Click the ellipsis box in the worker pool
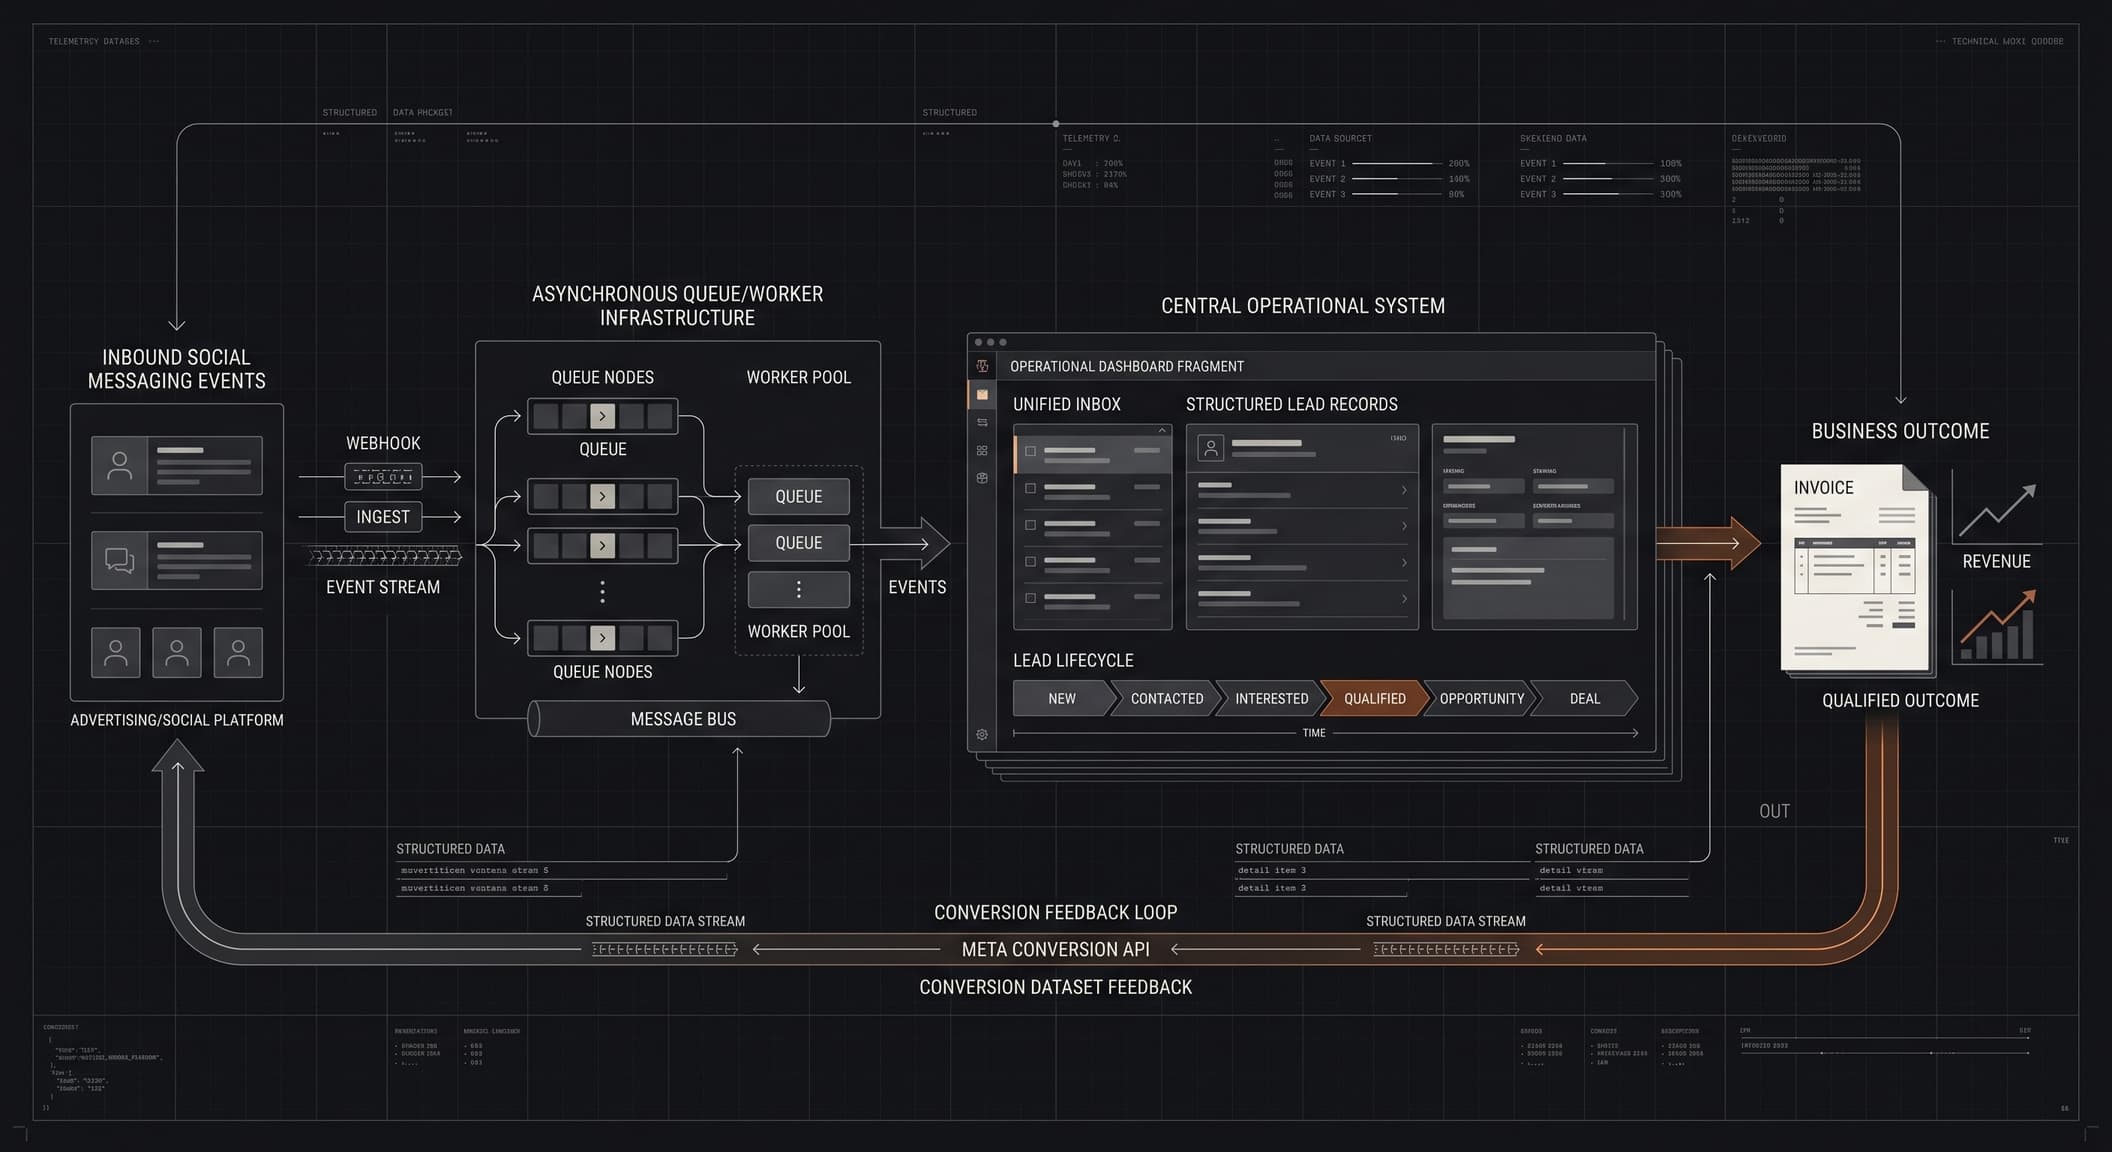 tap(799, 590)
